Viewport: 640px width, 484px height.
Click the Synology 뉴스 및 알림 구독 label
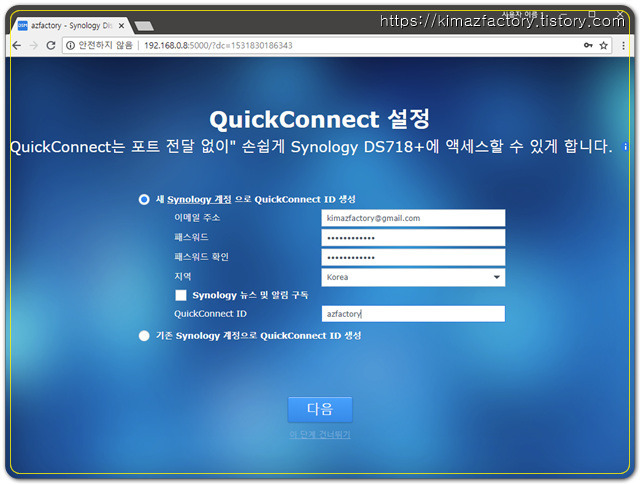250,295
